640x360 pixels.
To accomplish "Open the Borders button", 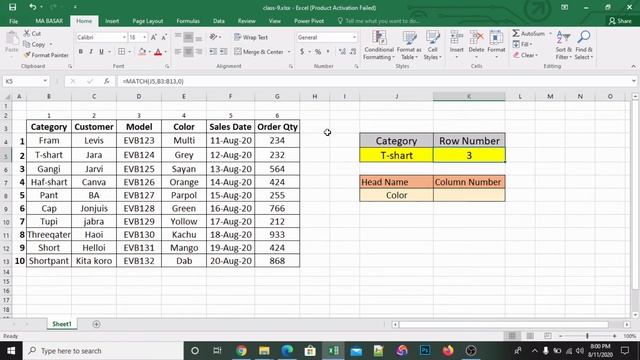I will [x=122, y=52].
